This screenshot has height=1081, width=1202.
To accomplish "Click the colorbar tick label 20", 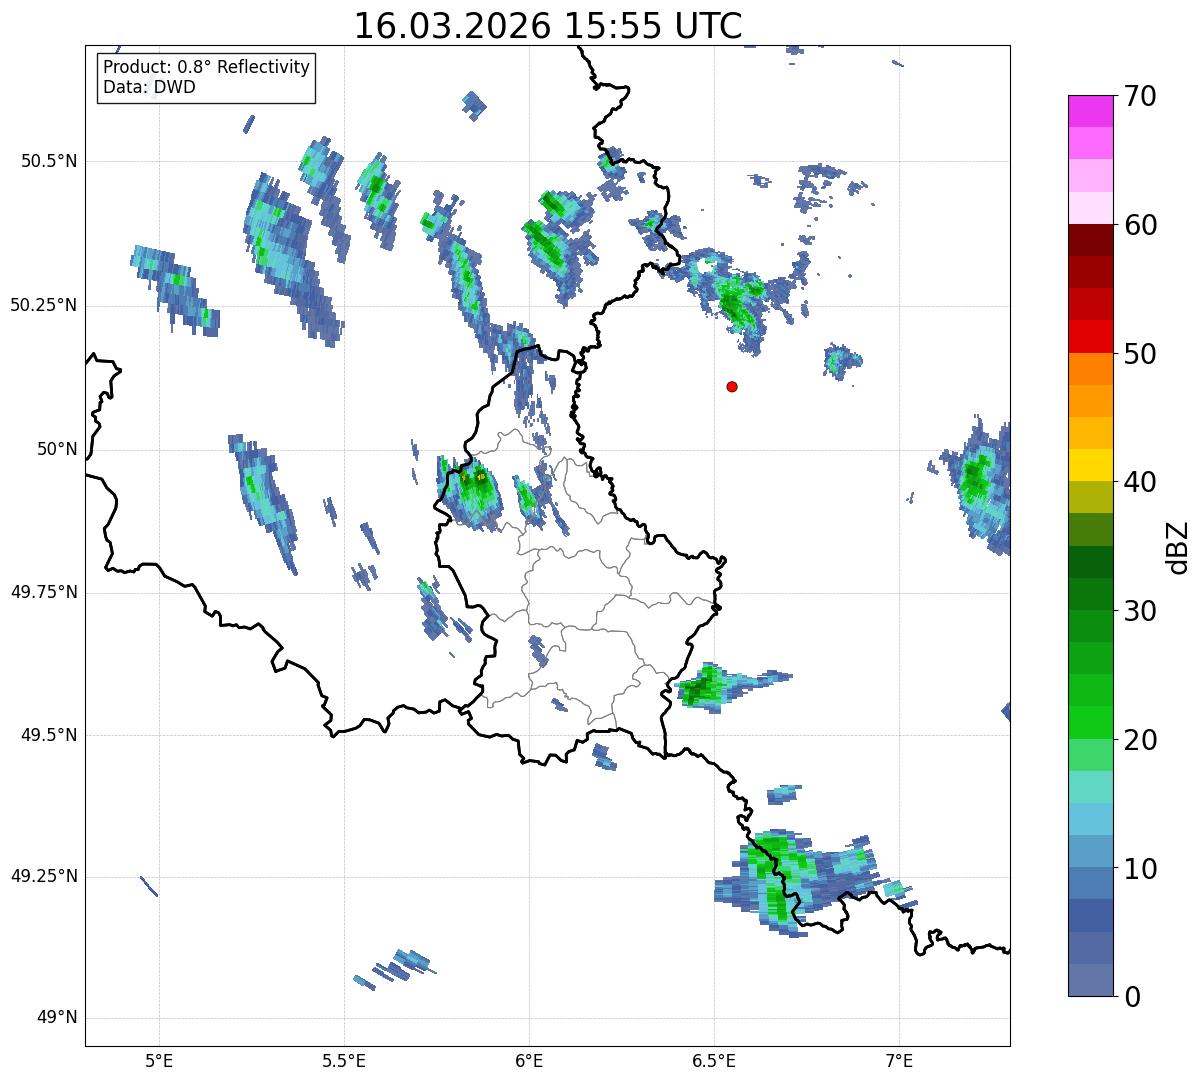I will click(1141, 740).
